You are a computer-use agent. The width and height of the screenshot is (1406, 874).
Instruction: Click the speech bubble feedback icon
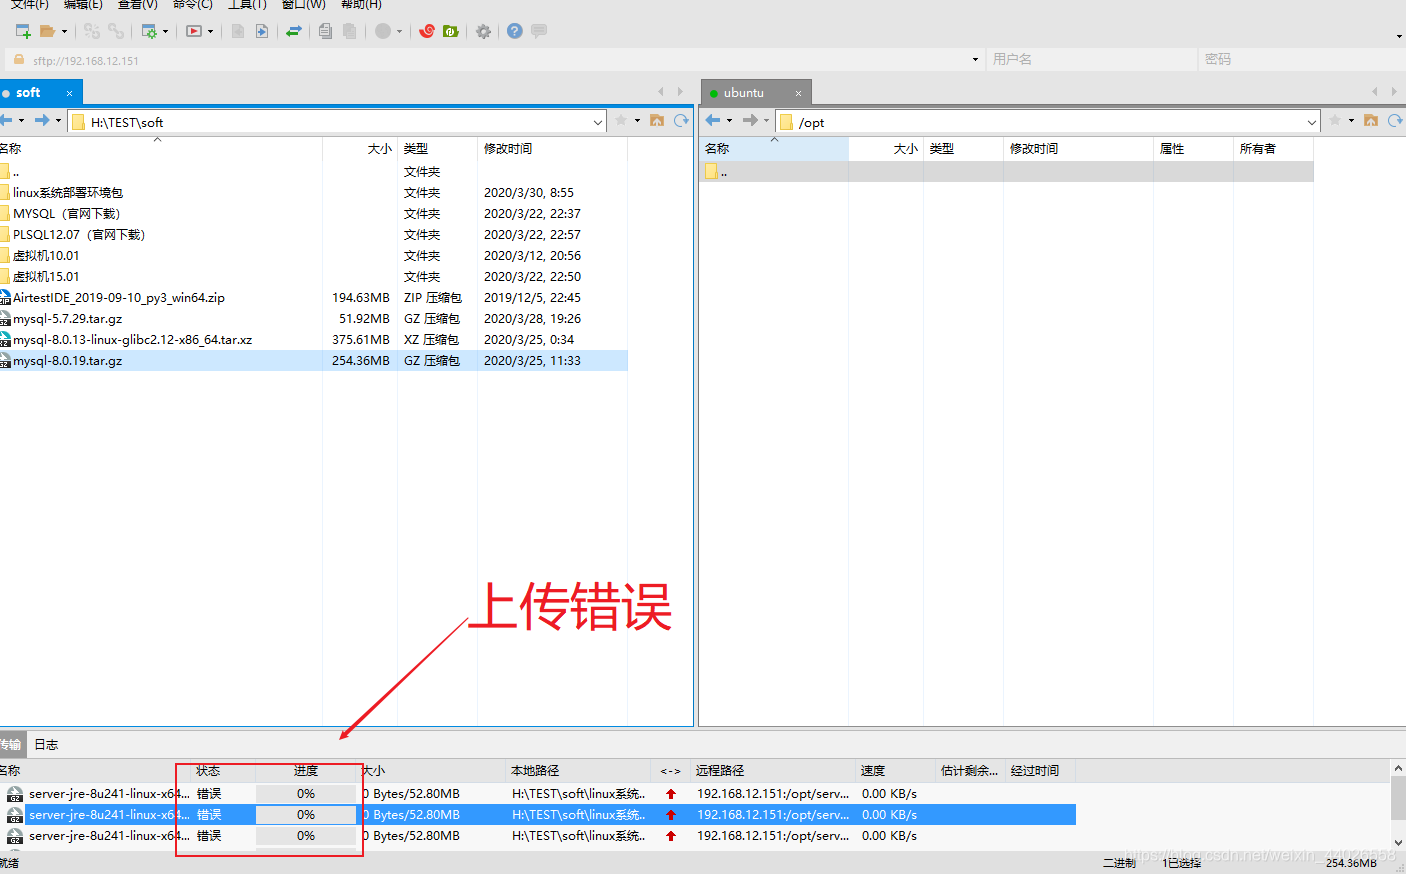(x=539, y=31)
